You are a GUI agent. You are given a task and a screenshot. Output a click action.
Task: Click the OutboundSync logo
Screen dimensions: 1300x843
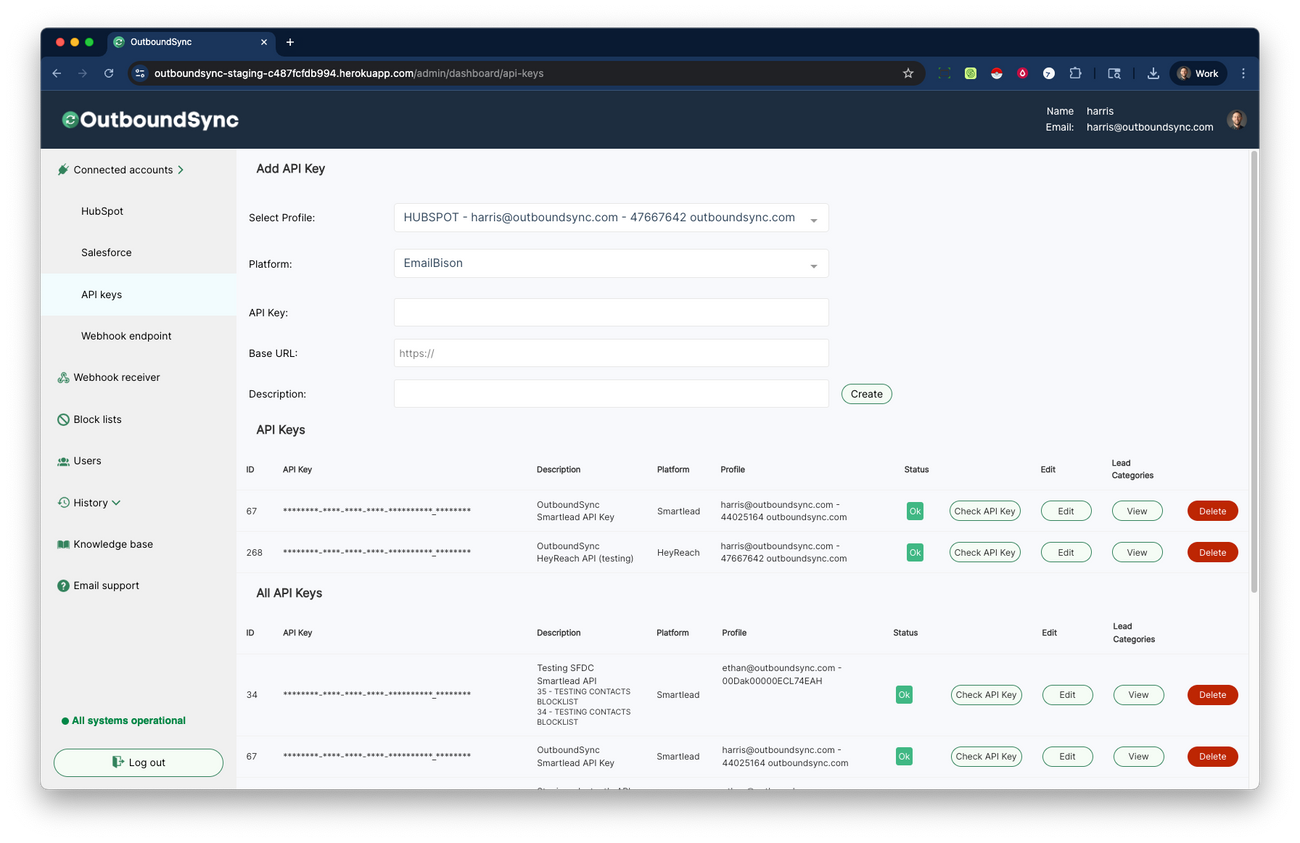(149, 119)
